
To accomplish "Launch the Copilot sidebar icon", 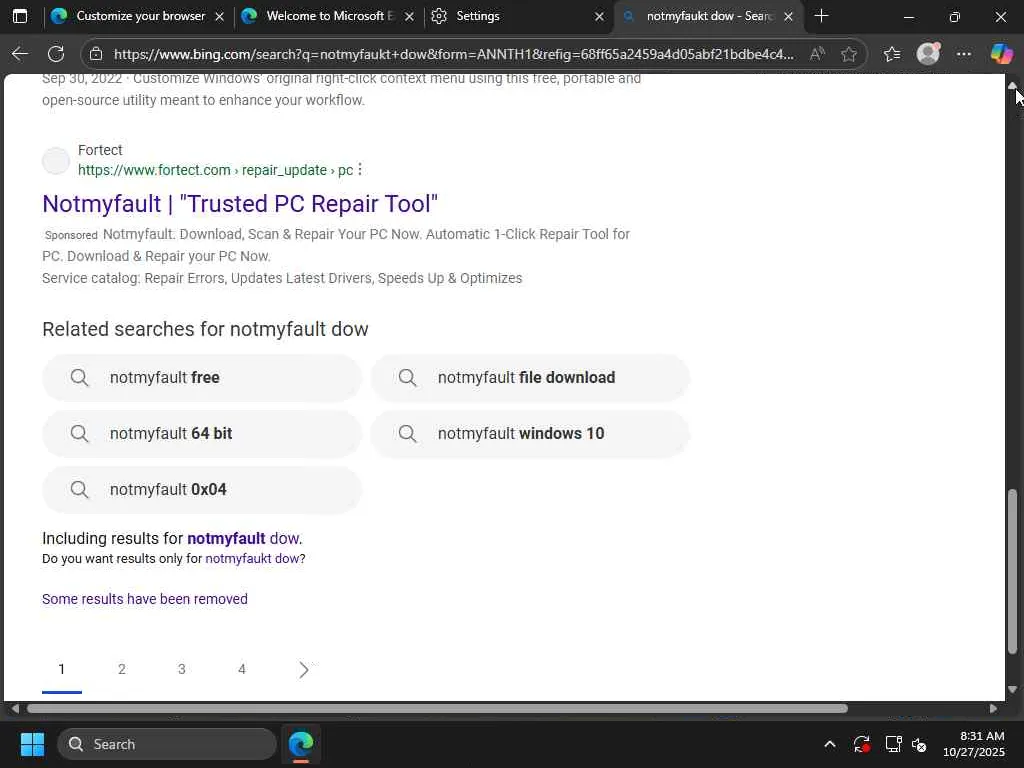I will 1000,54.
